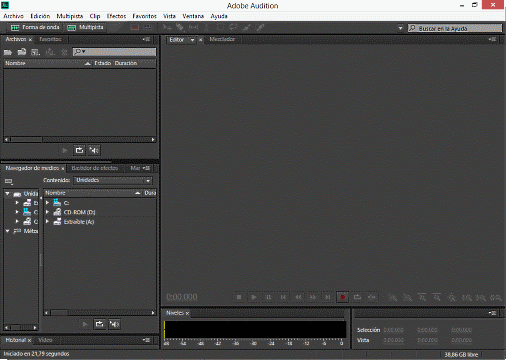Click the import file icon in Archivos

(22, 52)
